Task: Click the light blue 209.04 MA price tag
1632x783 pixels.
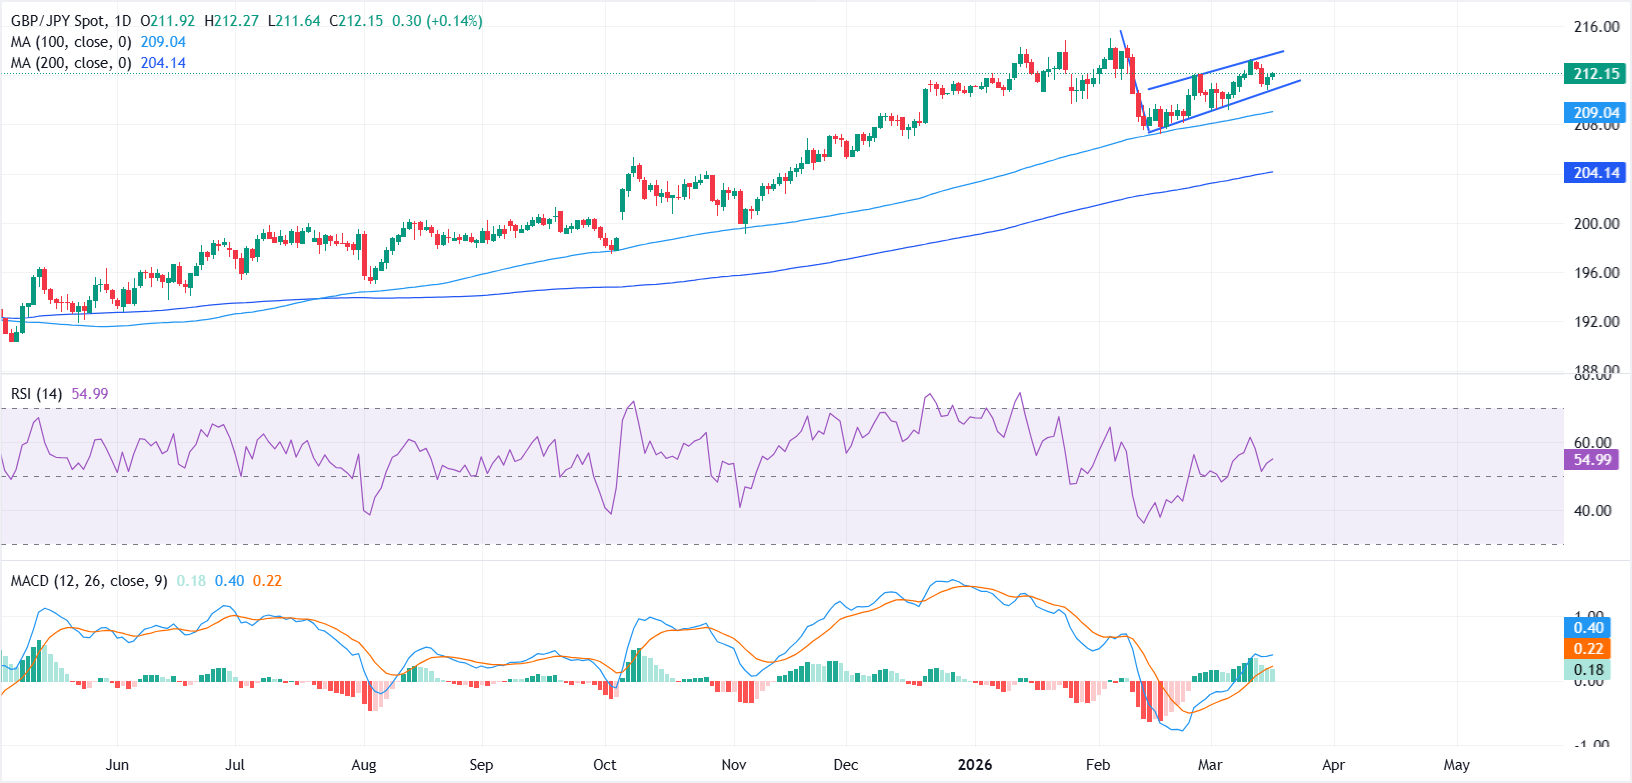Action: pyautogui.click(x=1595, y=113)
